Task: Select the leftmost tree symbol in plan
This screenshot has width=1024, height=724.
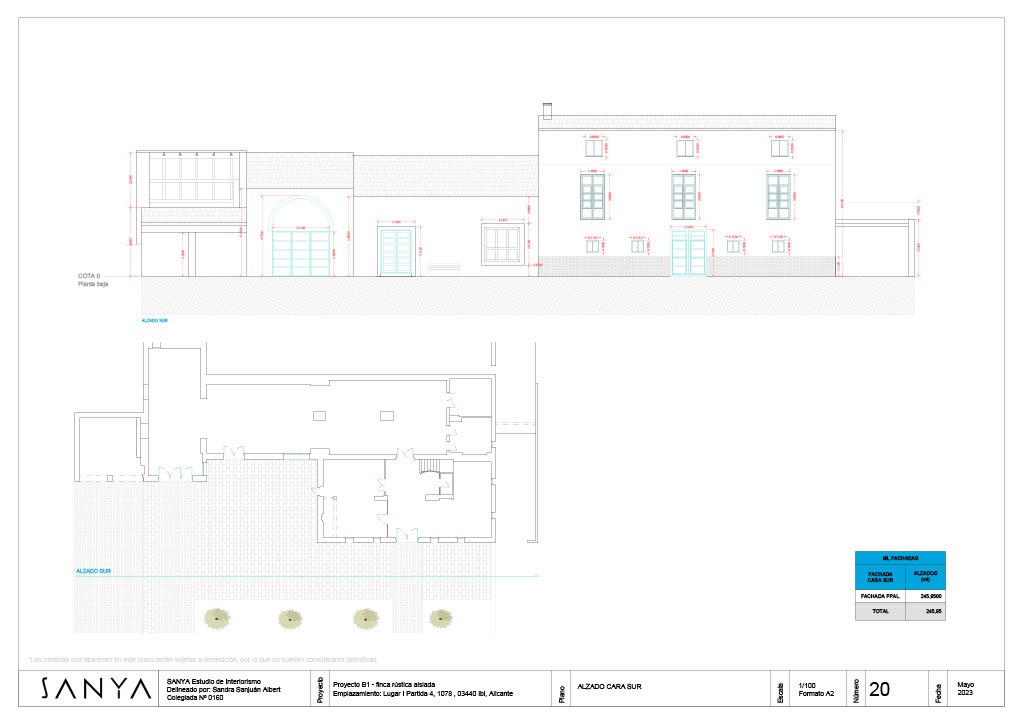Action: click(215, 619)
